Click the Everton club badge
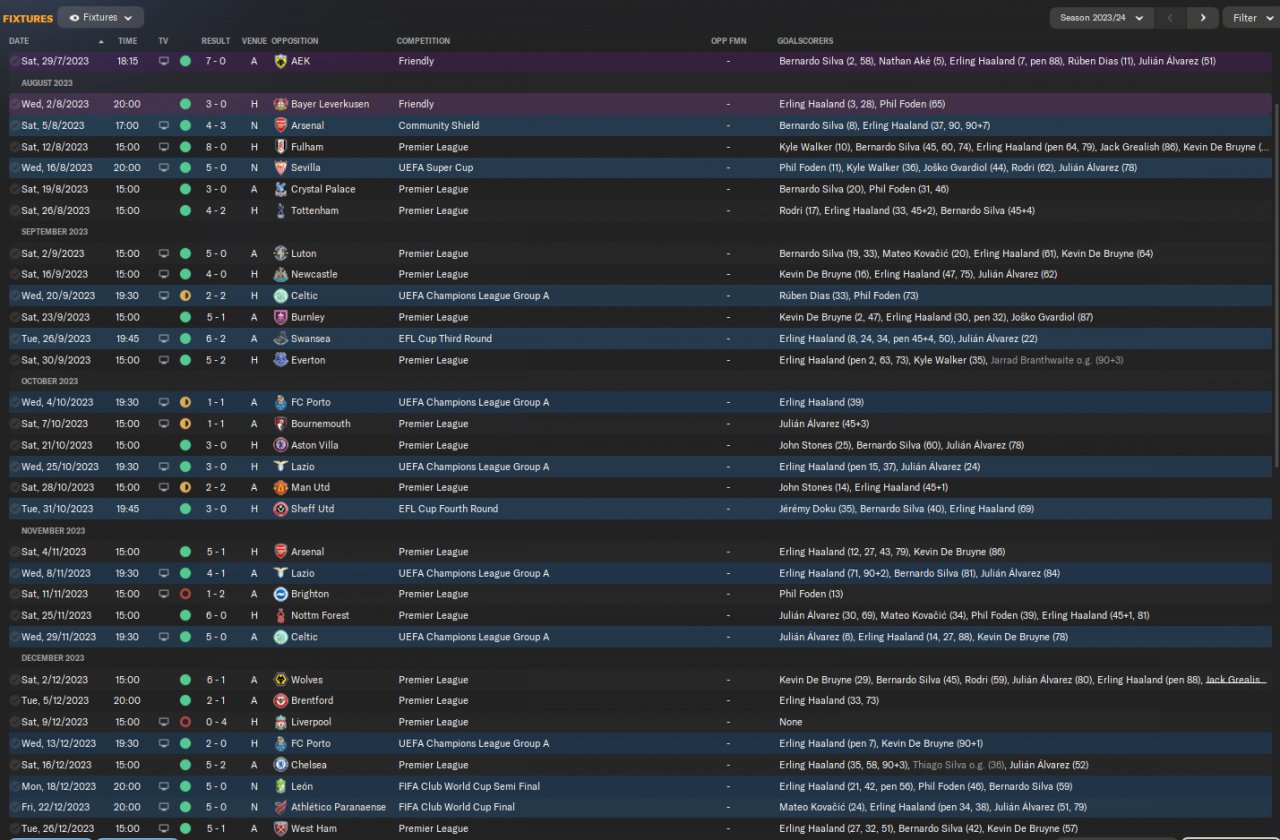1280x840 pixels. [x=280, y=360]
